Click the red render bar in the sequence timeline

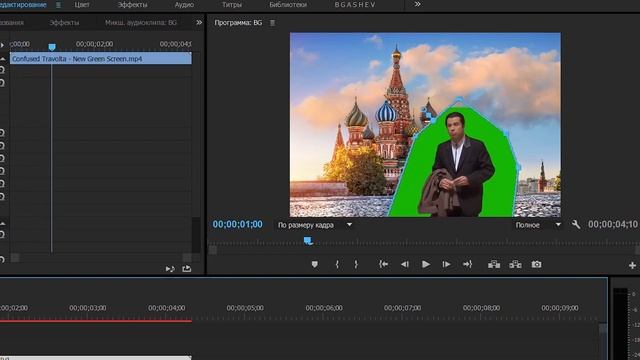coord(96,321)
